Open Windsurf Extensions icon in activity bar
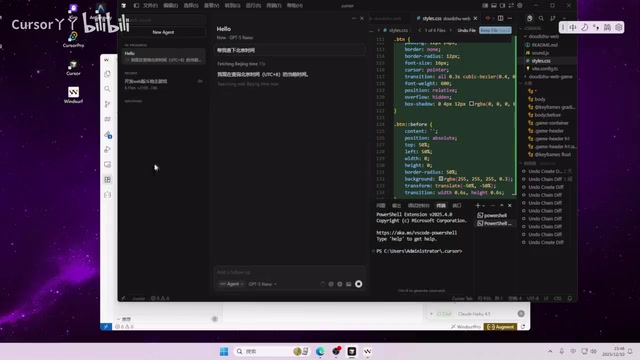 (107, 180)
